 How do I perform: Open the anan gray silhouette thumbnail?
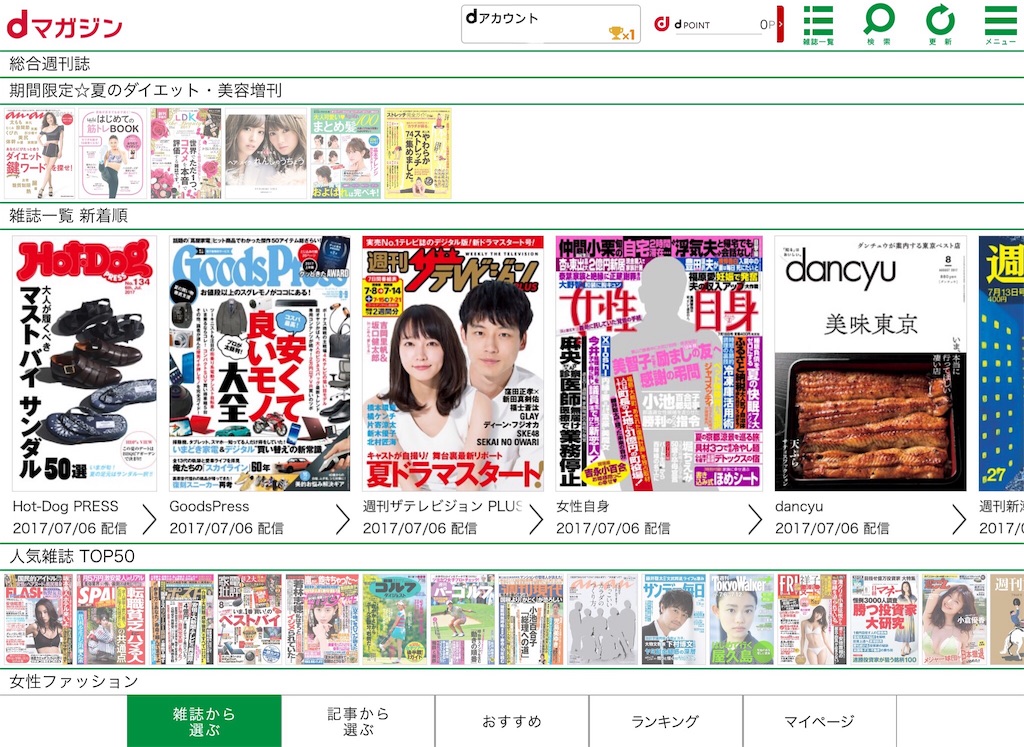pos(602,620)
